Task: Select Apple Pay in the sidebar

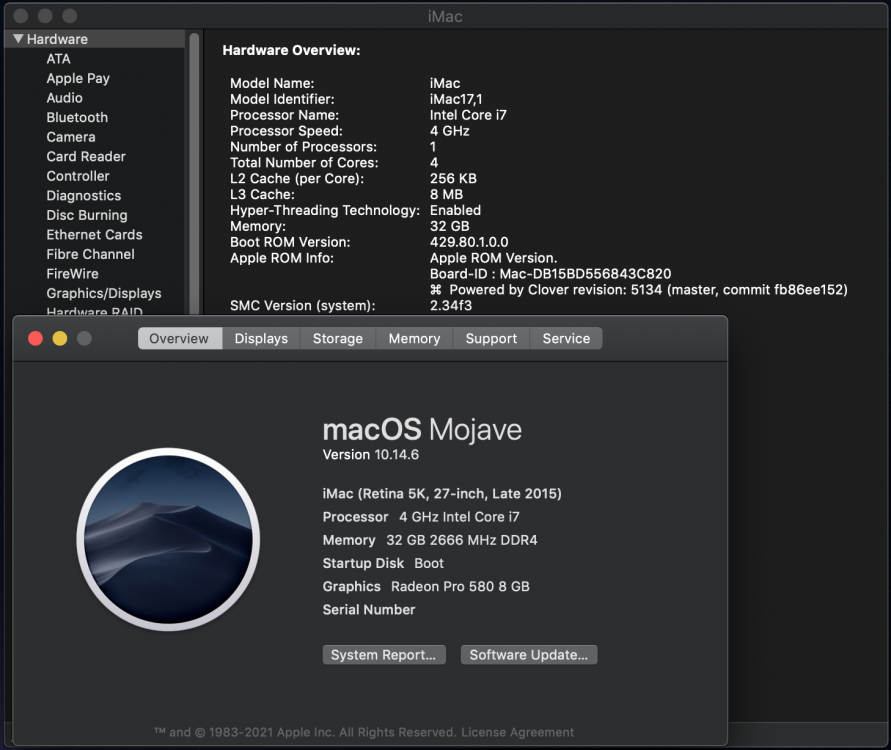Action: (x=78, y=78)
